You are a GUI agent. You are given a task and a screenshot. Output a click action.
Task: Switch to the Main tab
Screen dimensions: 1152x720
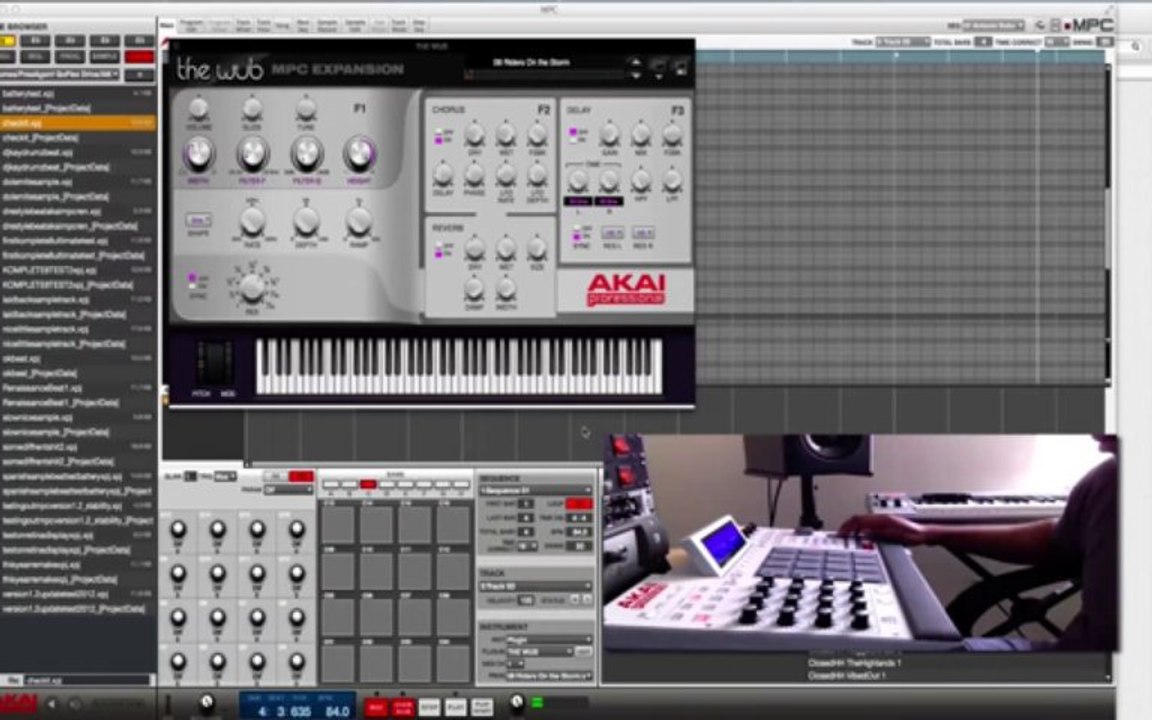pos(168,26)
